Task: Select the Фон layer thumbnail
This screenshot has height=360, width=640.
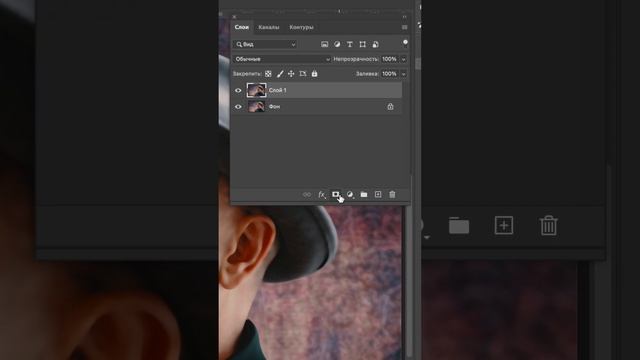Action: (x=256, y=107)
